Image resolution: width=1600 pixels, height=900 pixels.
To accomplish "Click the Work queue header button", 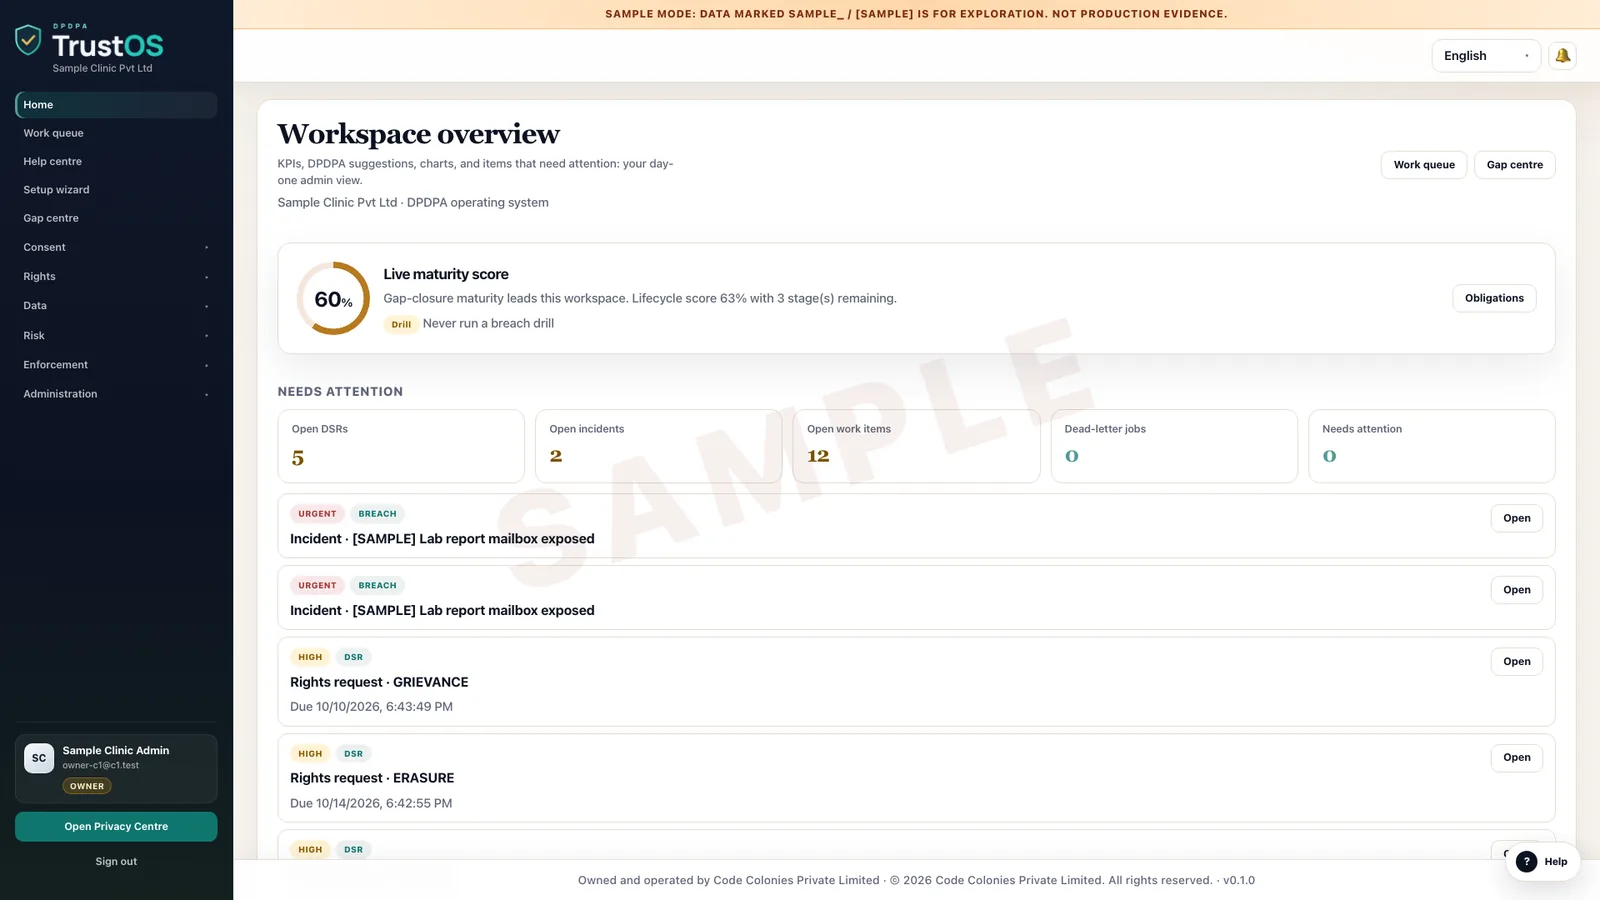I will click(1424, 165).
